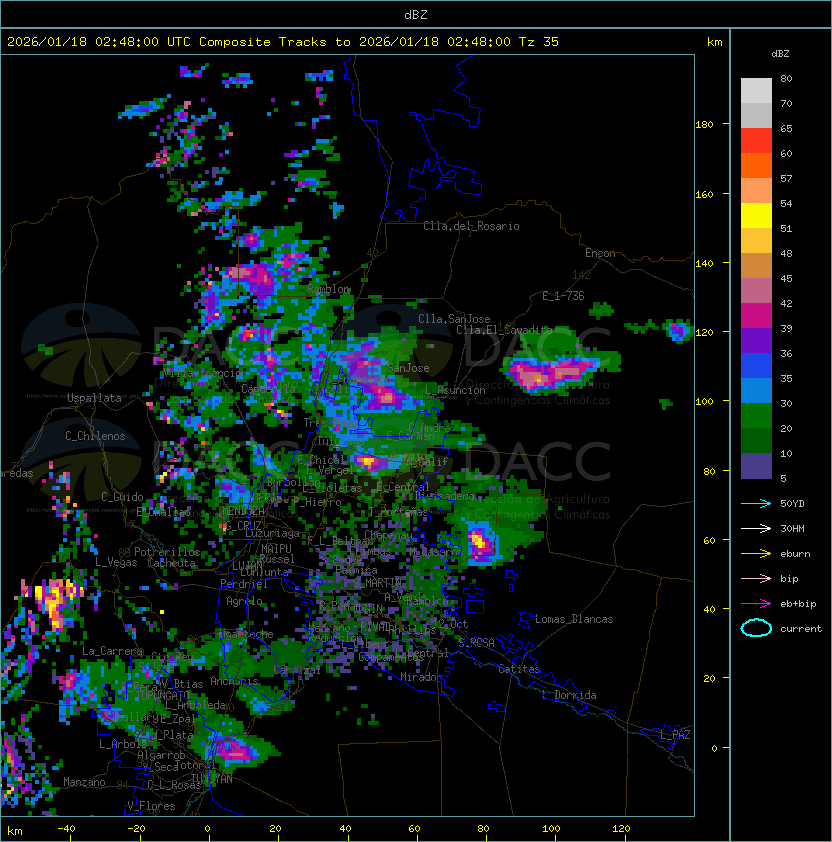This screenshot has height=842, width=832.
Task: Click the 'C_Guido' map label
Action: pyautogui.click(x=122, y=497)
